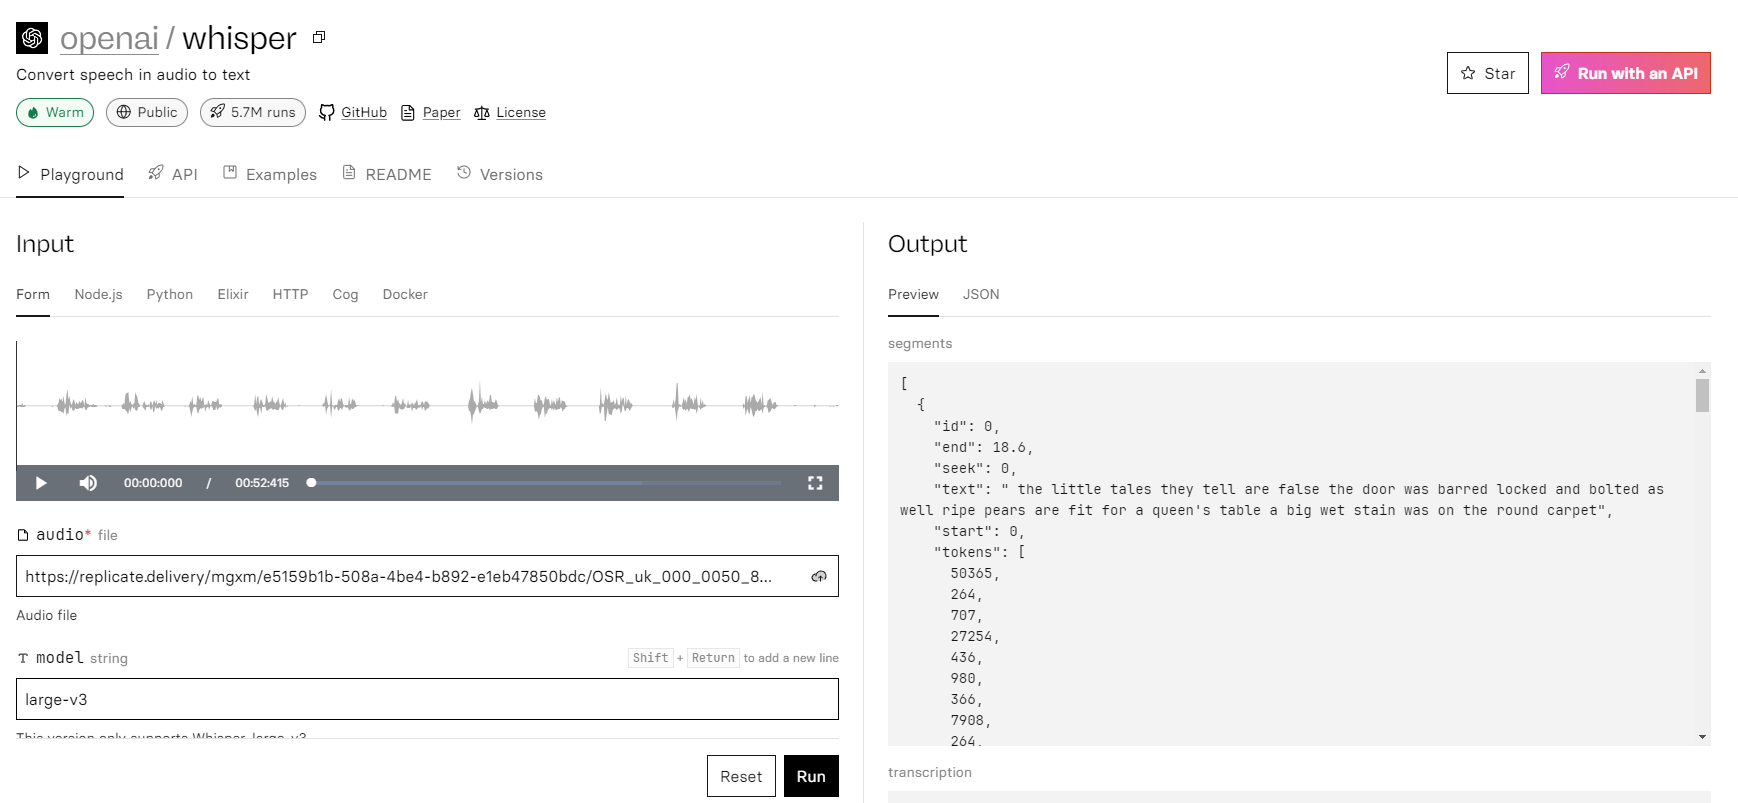1738x803 pixels.
Task: Play the audio clip
Action: [41, 483]
